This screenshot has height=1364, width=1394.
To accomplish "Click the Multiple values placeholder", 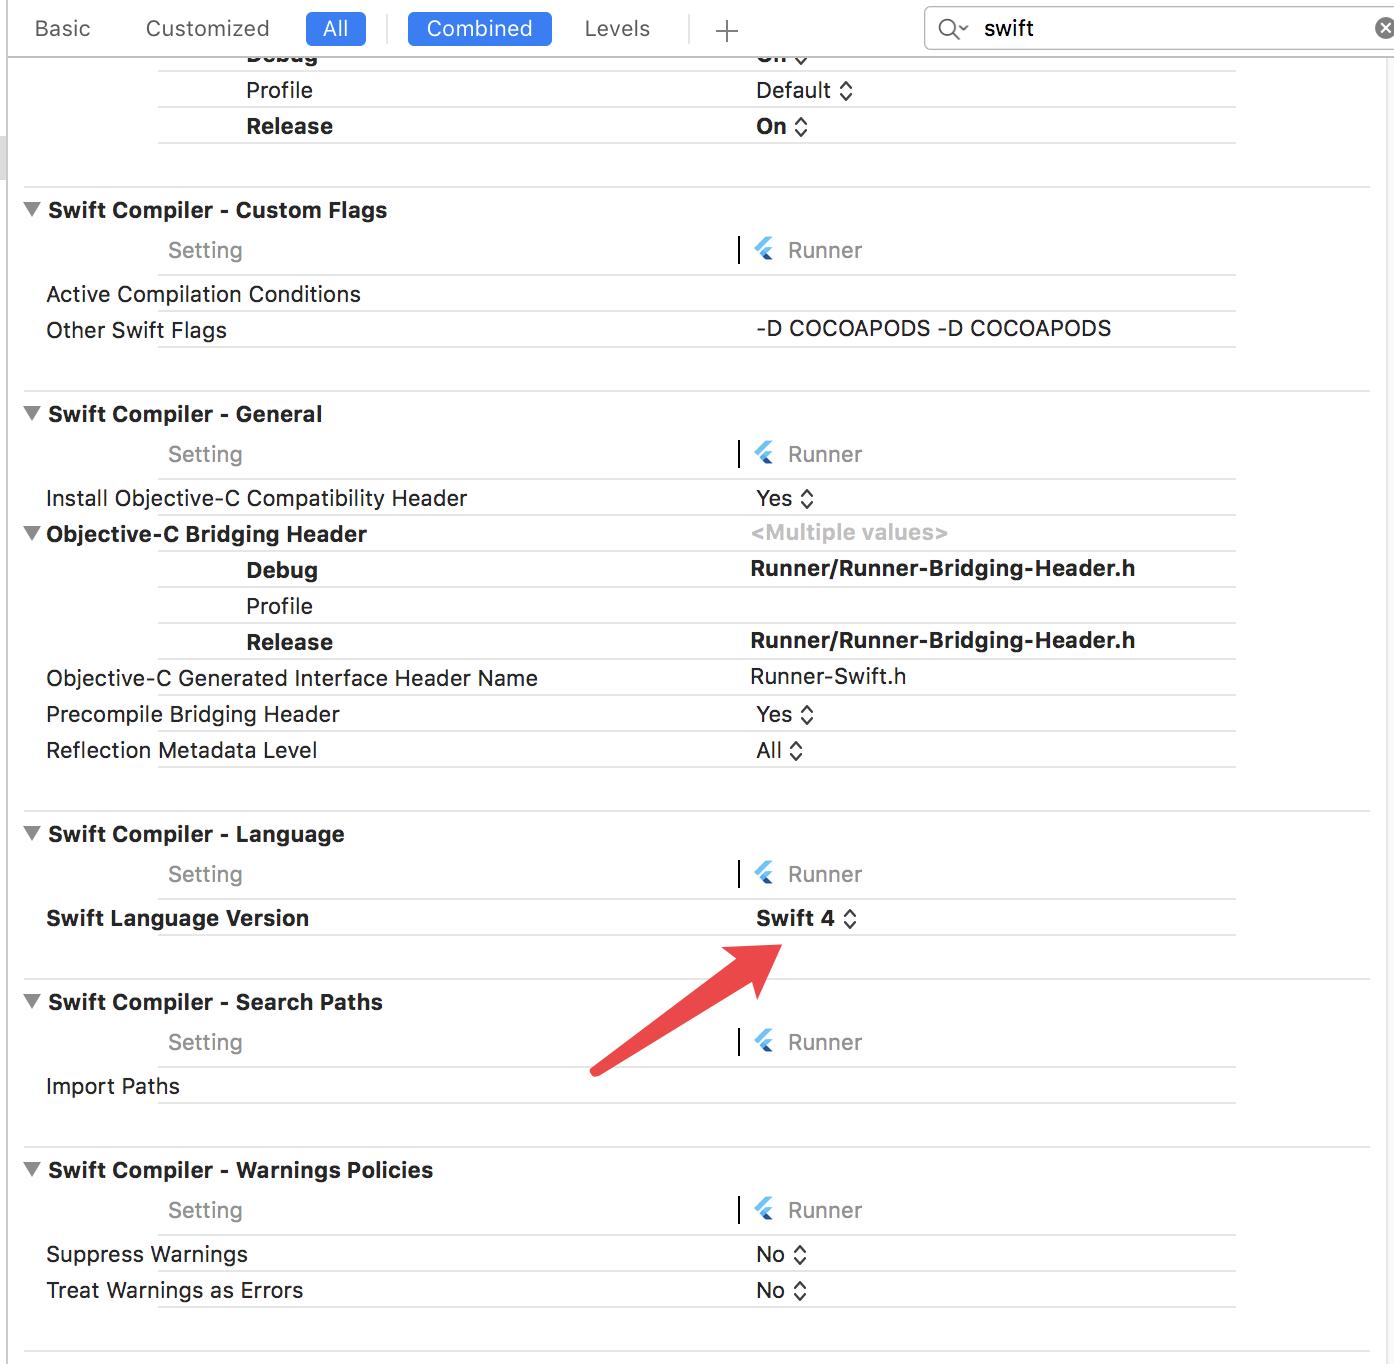I will click(849, 532).
